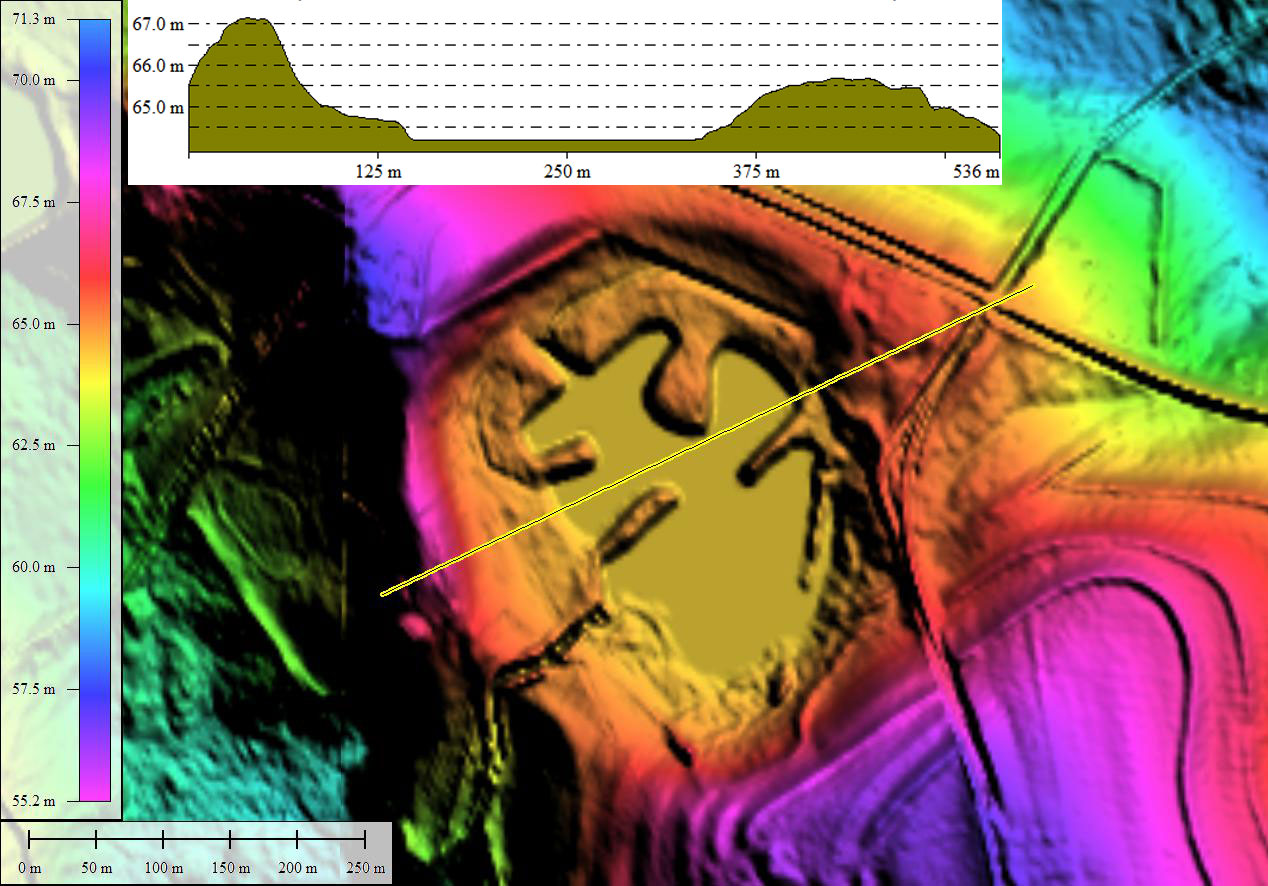Viewport: 1268px width, 886px height.
Task: Click the eastern endpoint of the yellow profile line
Action: pos(1033,285)
